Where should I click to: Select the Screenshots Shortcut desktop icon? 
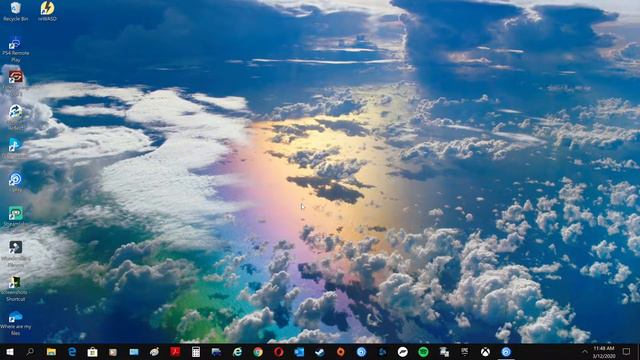point(16,288)
